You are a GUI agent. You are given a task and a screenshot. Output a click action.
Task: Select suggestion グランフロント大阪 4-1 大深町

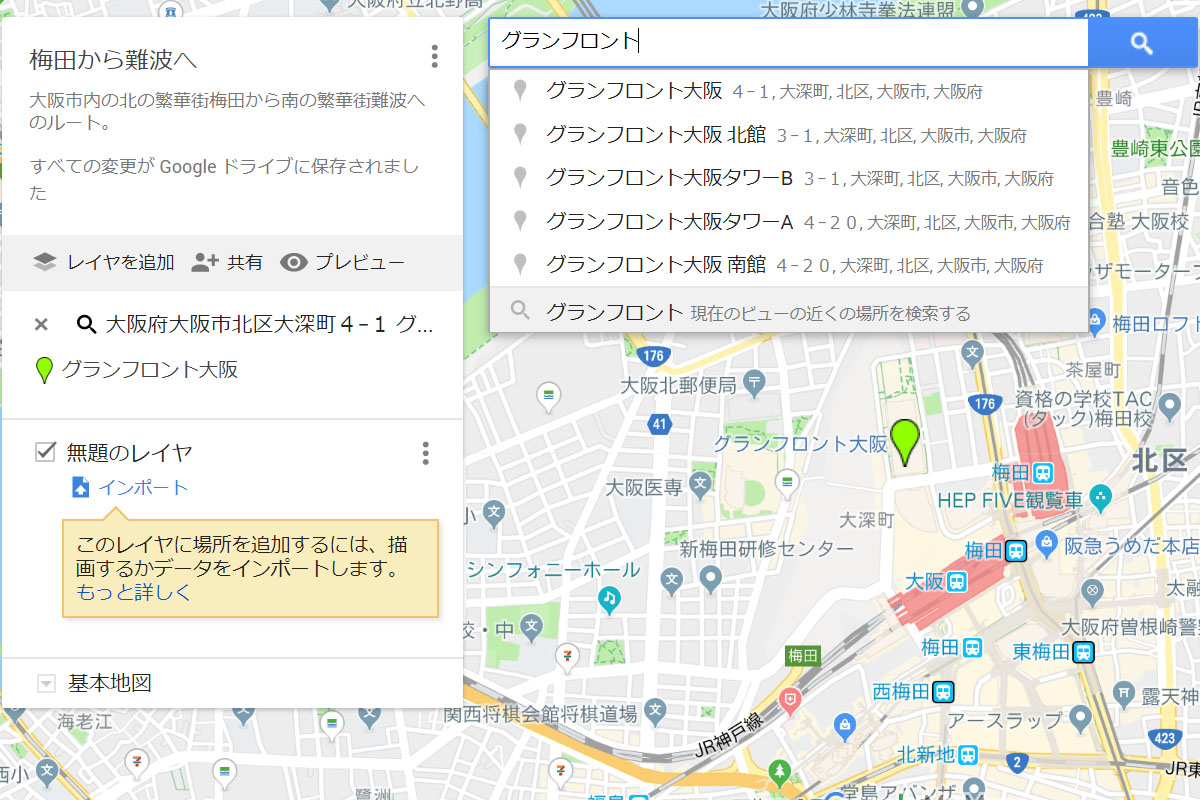789,91
